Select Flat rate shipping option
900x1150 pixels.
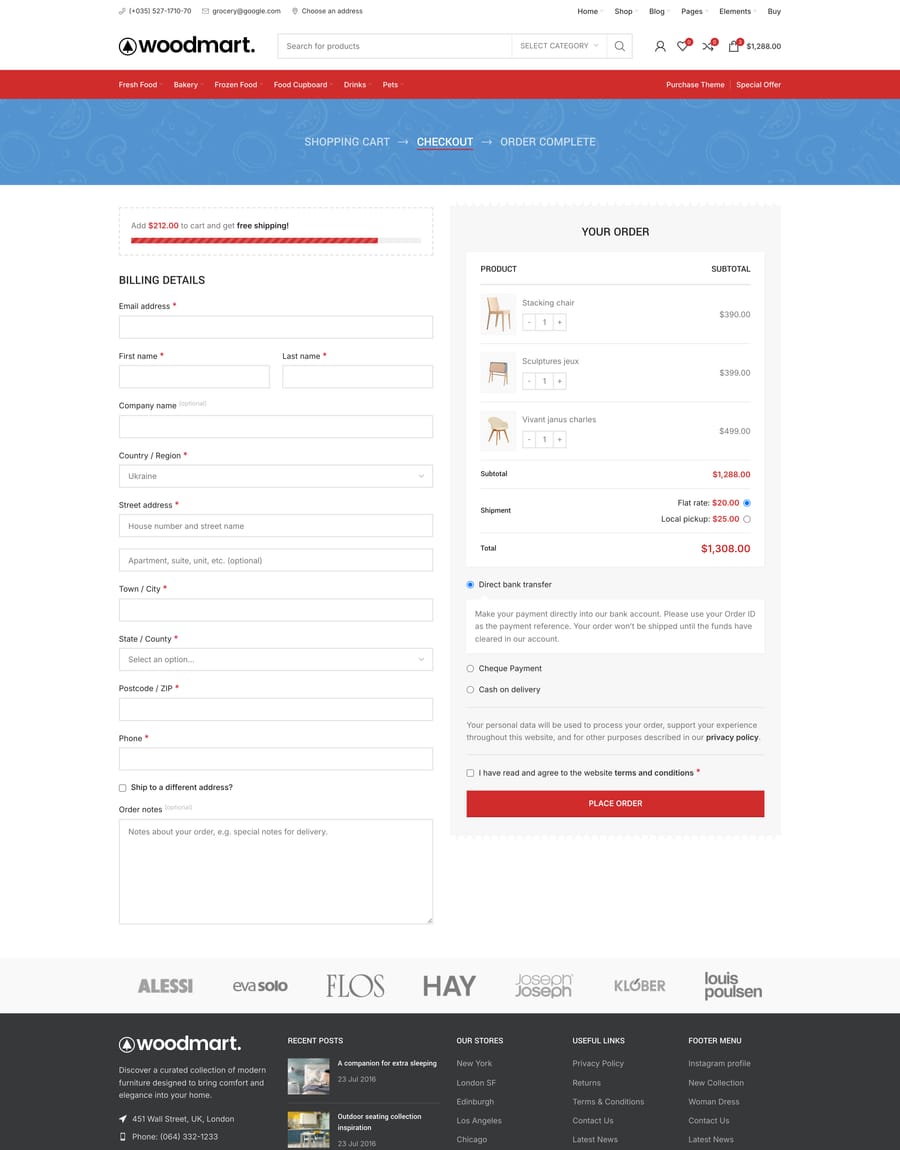[747, 503]
